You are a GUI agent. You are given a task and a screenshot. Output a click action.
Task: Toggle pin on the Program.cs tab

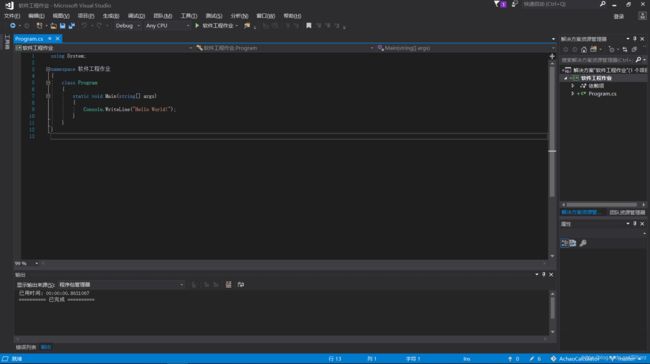coord(50,39)
